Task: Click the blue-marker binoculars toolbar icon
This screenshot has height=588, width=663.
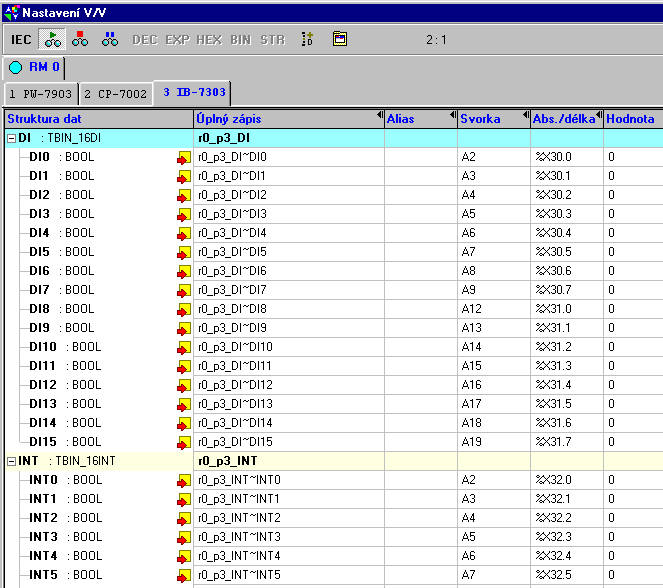Action: [x=110, y=39]
